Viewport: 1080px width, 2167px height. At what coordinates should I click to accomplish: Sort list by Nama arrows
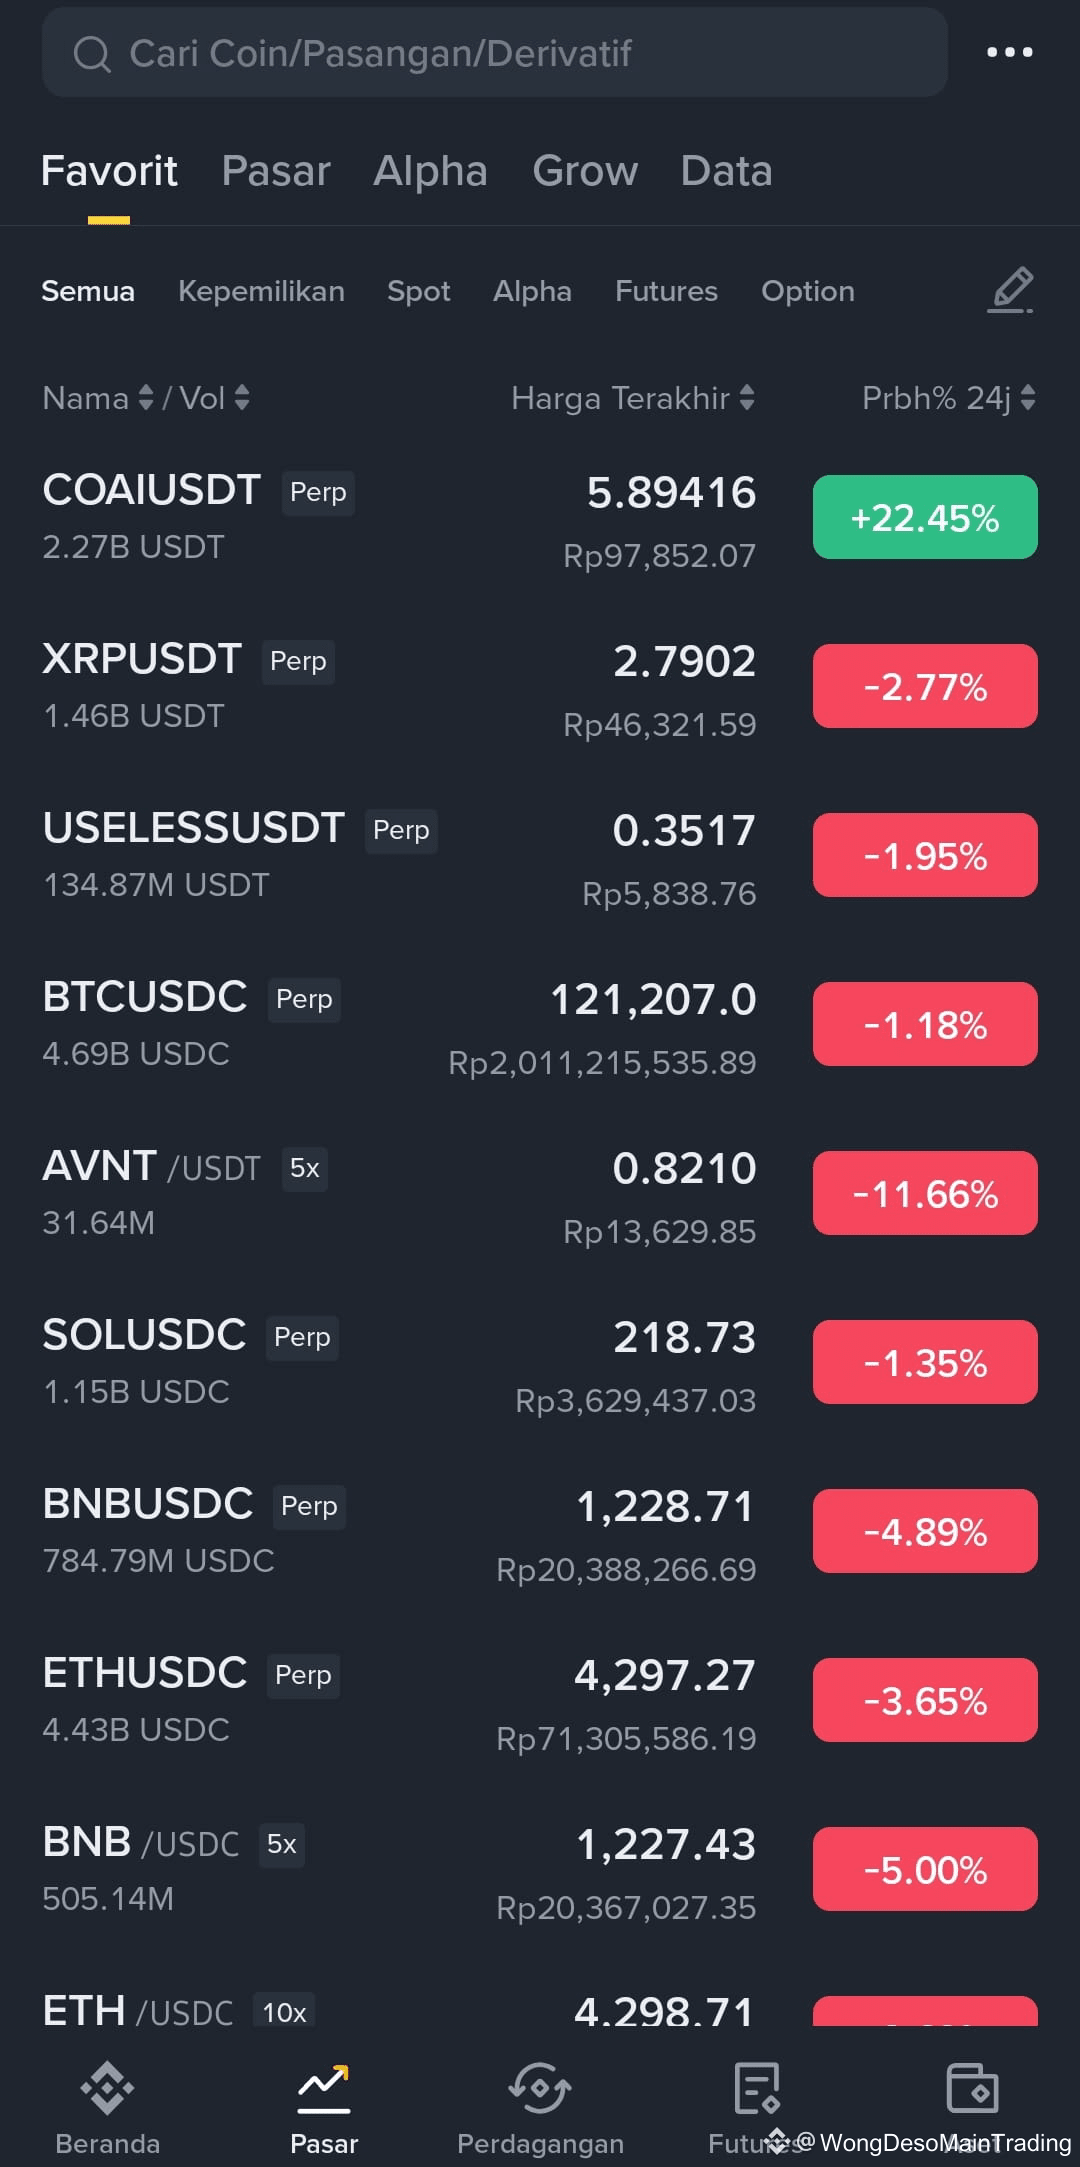click(146, 398)
